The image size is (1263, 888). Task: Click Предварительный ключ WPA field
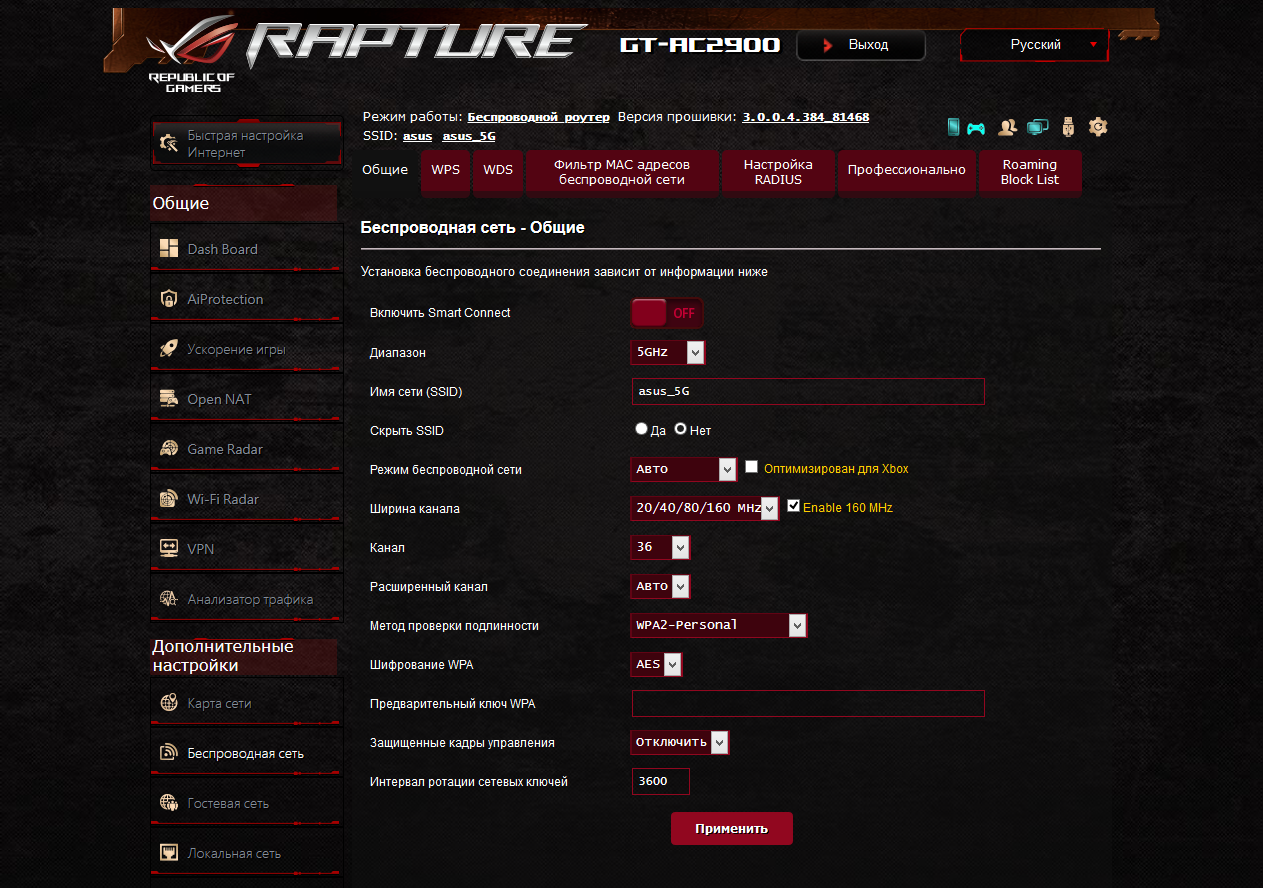coord(808,703)
